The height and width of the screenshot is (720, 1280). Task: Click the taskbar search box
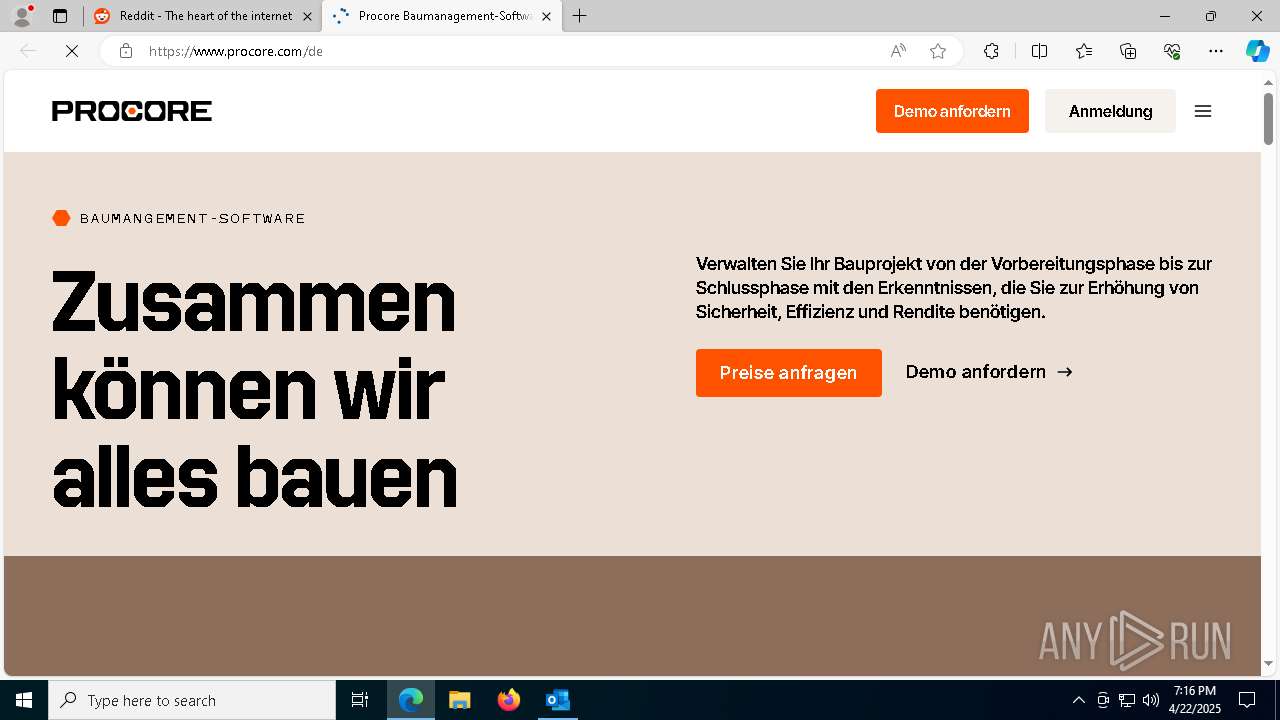tap(192, 700)
